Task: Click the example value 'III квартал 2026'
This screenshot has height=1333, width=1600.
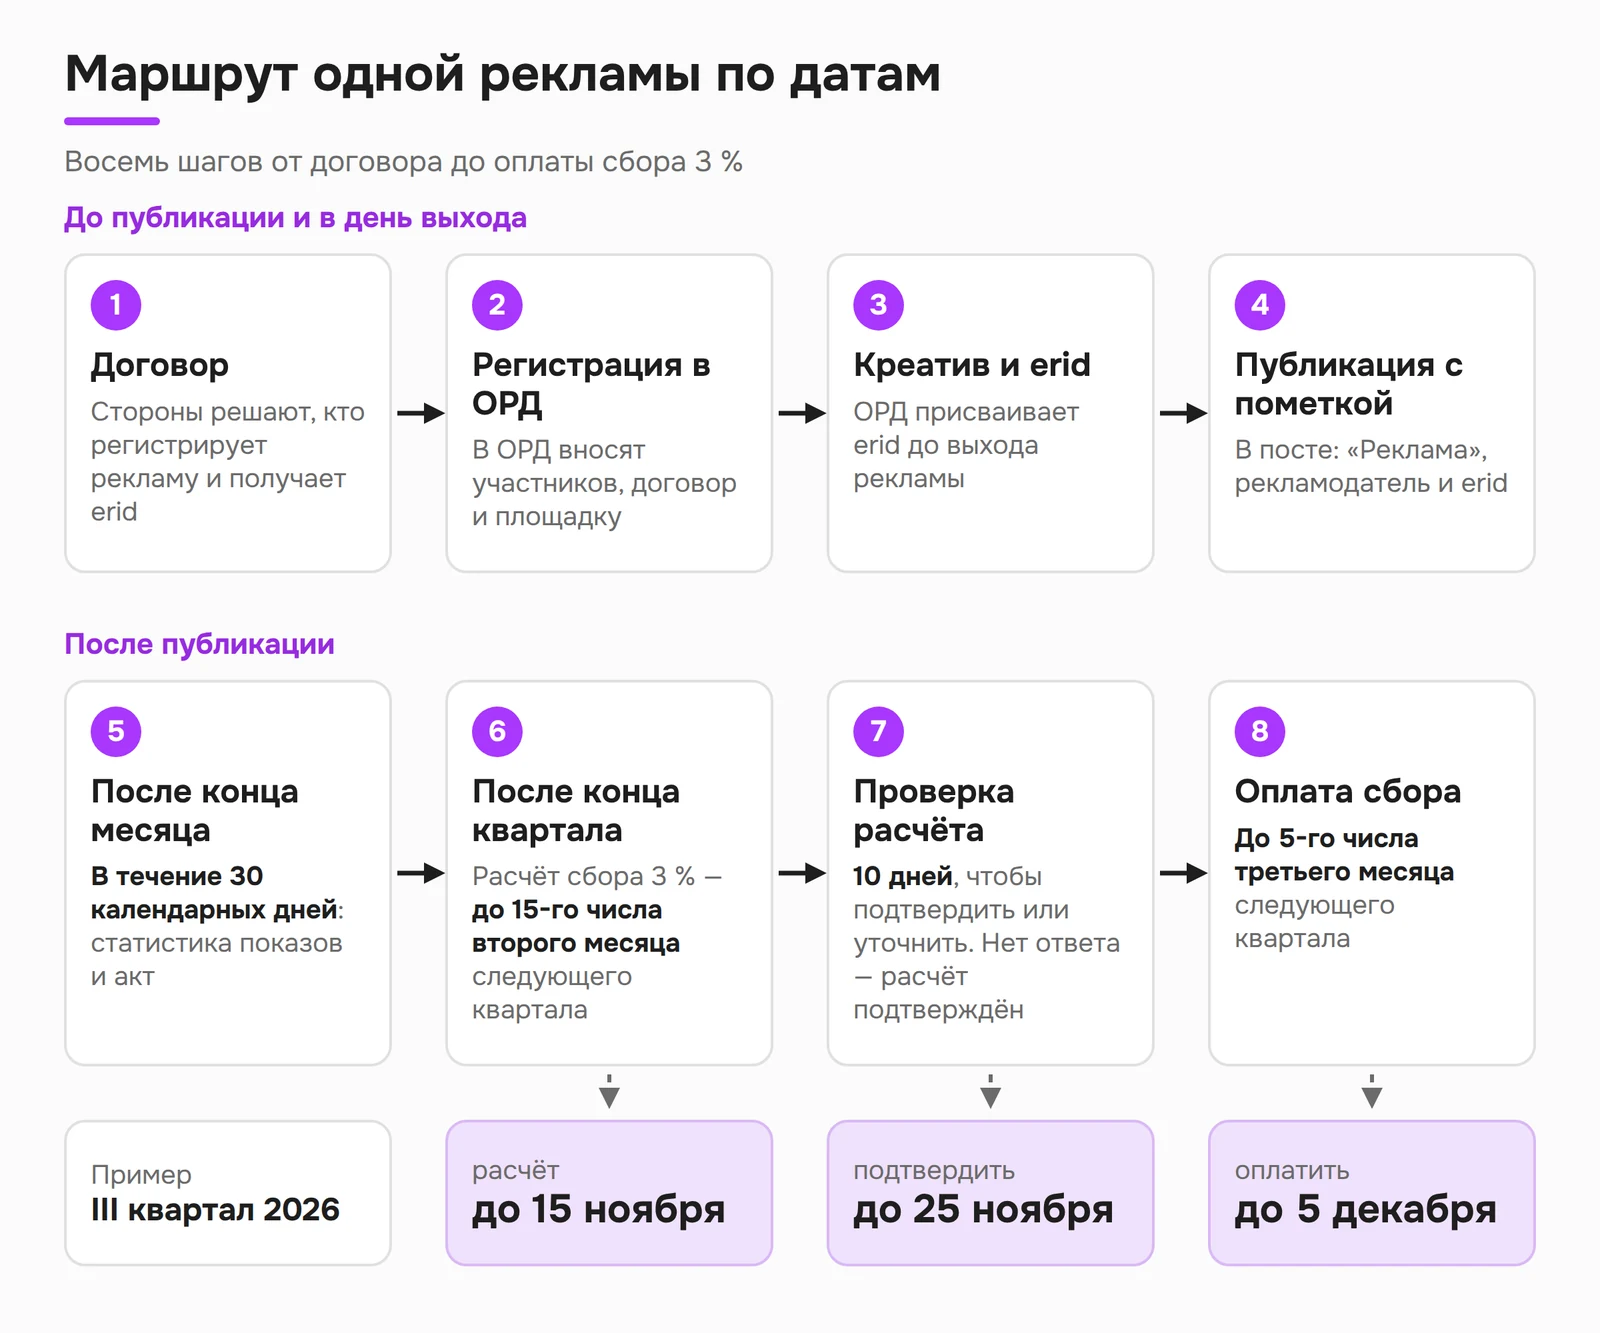Action: 215,1210
